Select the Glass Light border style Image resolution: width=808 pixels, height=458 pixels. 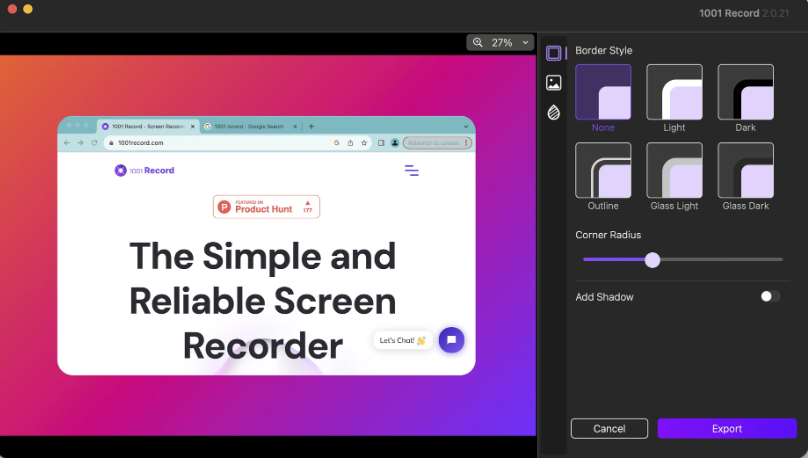click(x=674, y=170)
